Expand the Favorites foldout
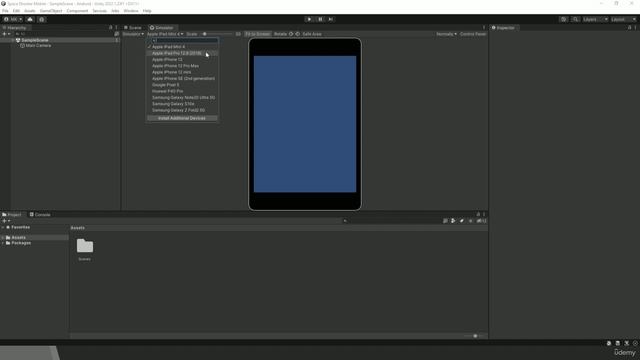The image size is (640, 360). click(3, 227)
